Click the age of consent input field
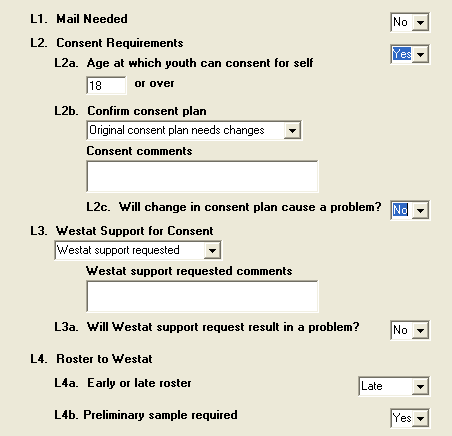This screenshot has width=452, height=436. (x=106, y=85)
